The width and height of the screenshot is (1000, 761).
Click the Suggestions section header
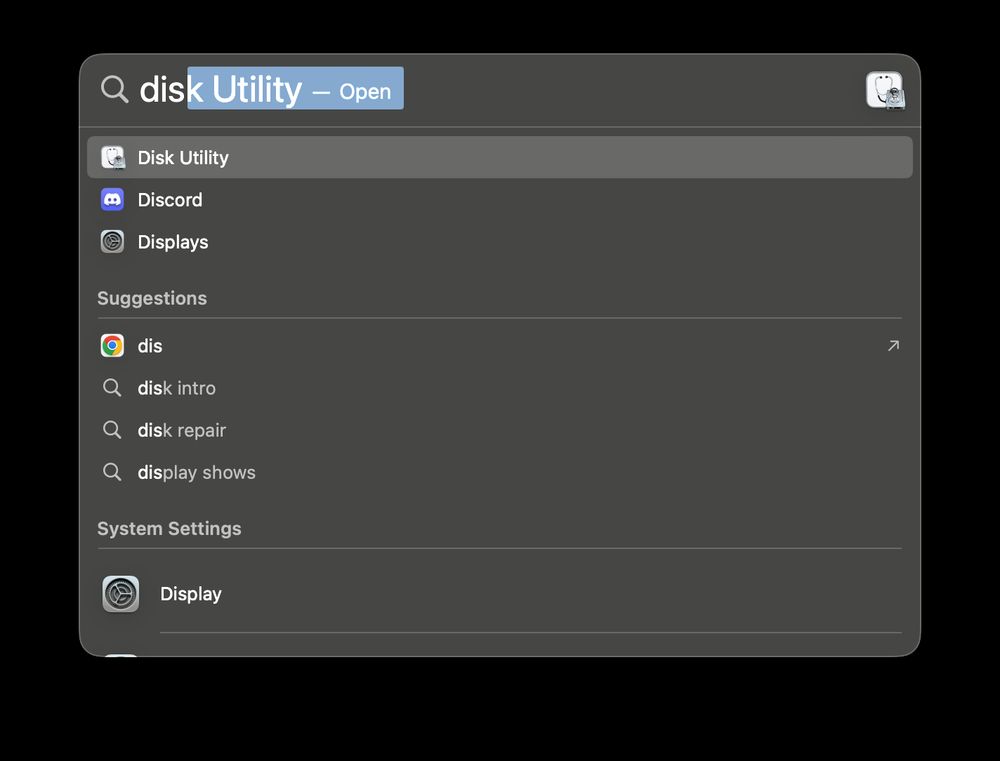click(x=152, y=298)
